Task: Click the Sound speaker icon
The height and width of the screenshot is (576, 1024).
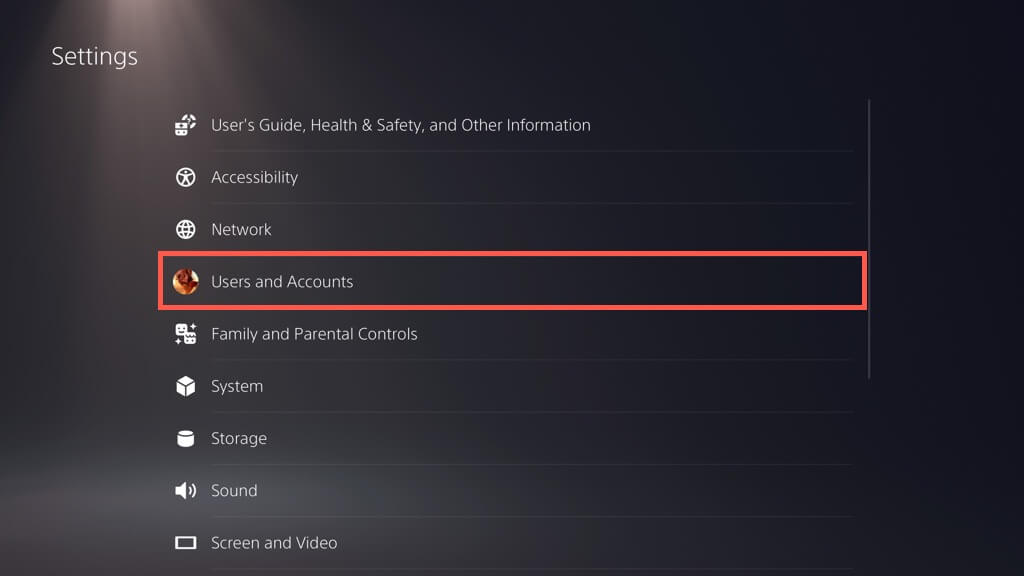Action: coord(186,490)
